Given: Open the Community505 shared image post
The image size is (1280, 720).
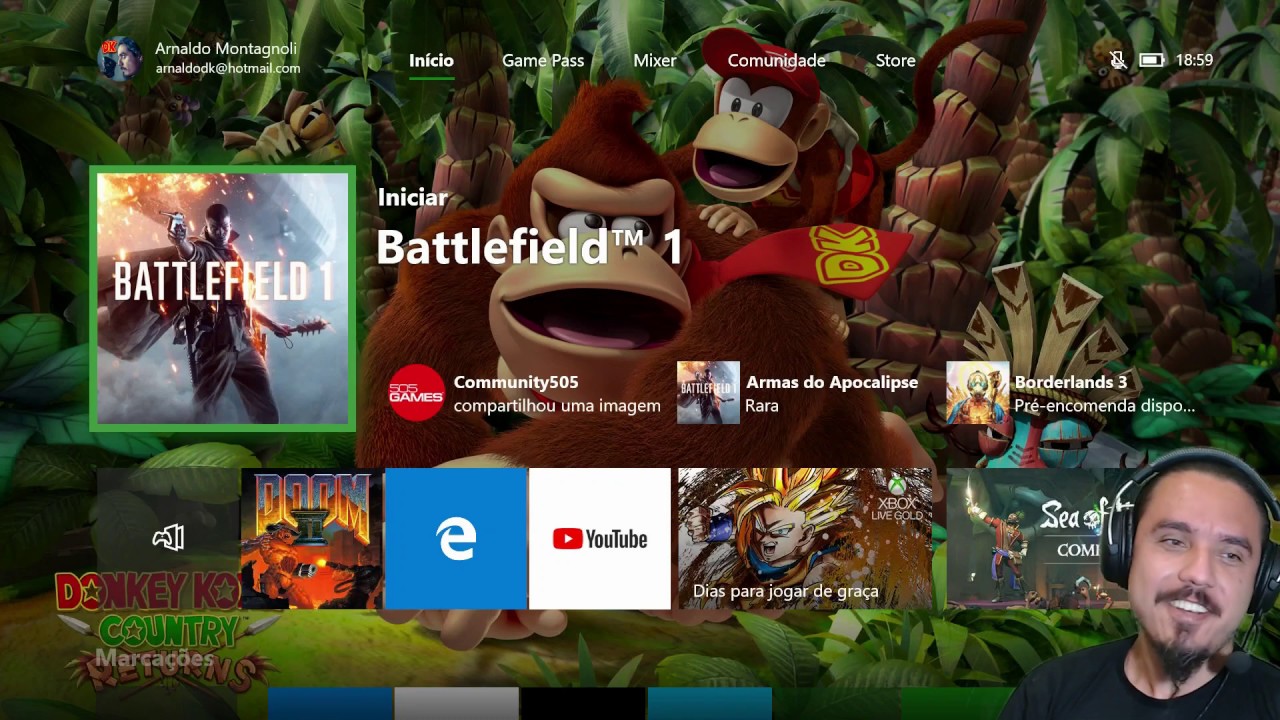Looking at the screenshot, I should click(557, 394).
